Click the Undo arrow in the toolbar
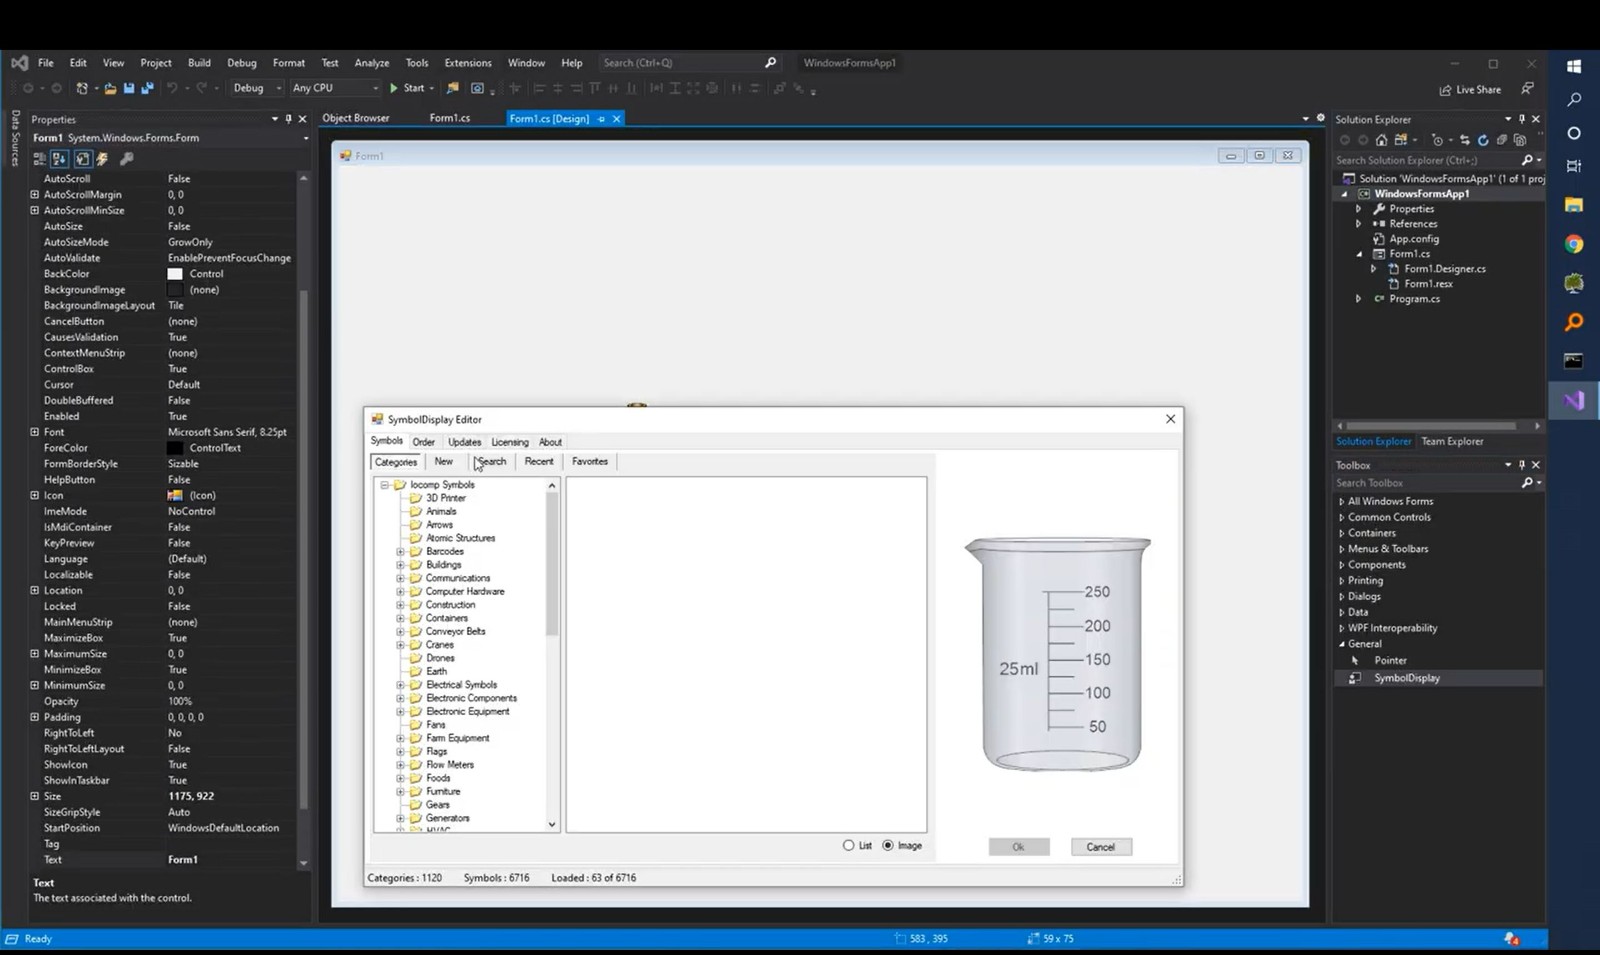The height and width of the screenshot is (955, 1600). tap(172, 88)
